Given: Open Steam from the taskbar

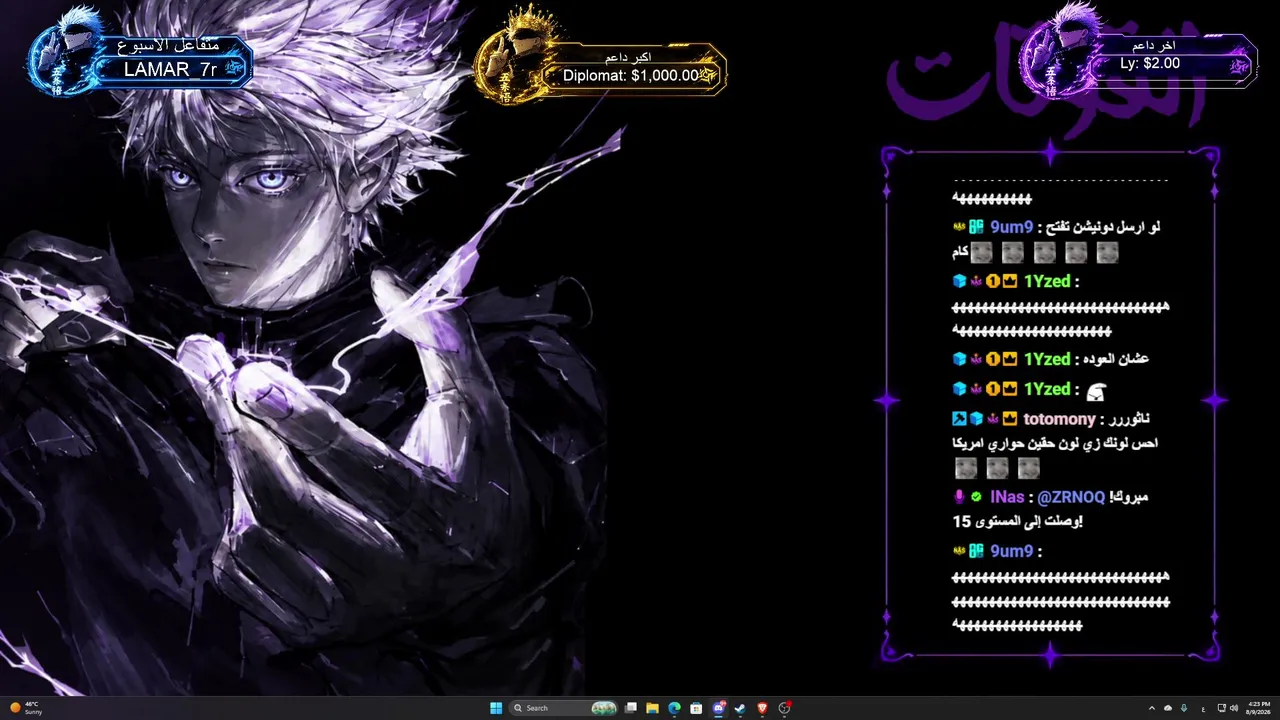Looking at the screenshot, I should [x=740, y=708].
